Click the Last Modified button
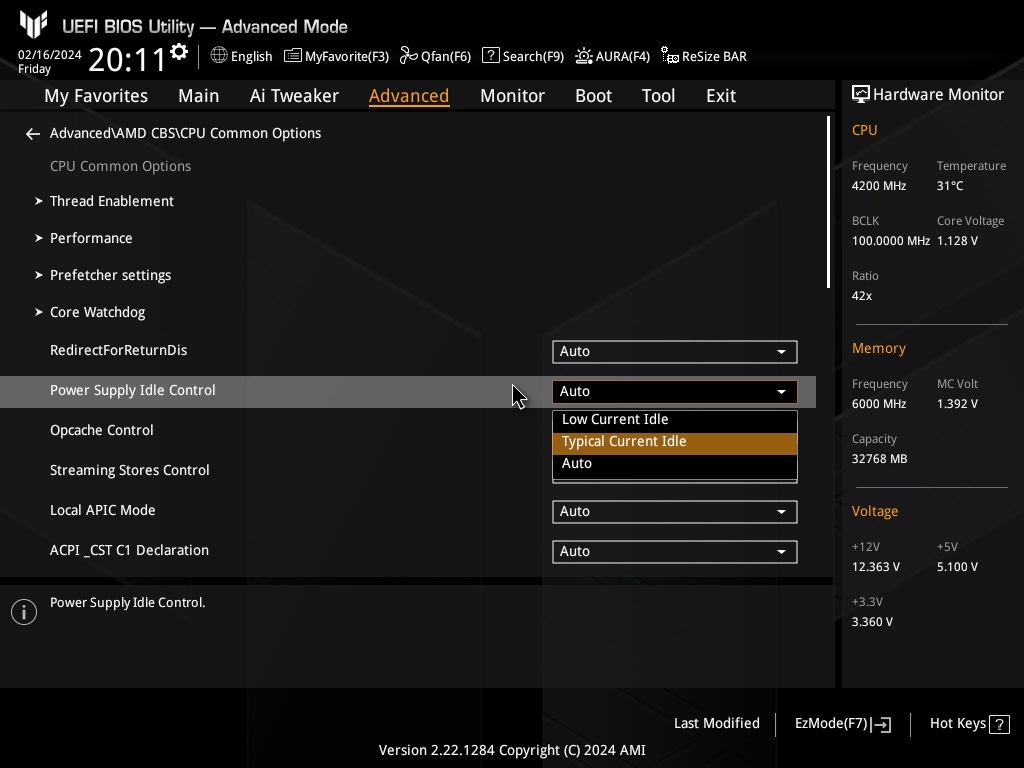Image resolution: width=1024 pixels, height=768 pixels. click(716, 724)
